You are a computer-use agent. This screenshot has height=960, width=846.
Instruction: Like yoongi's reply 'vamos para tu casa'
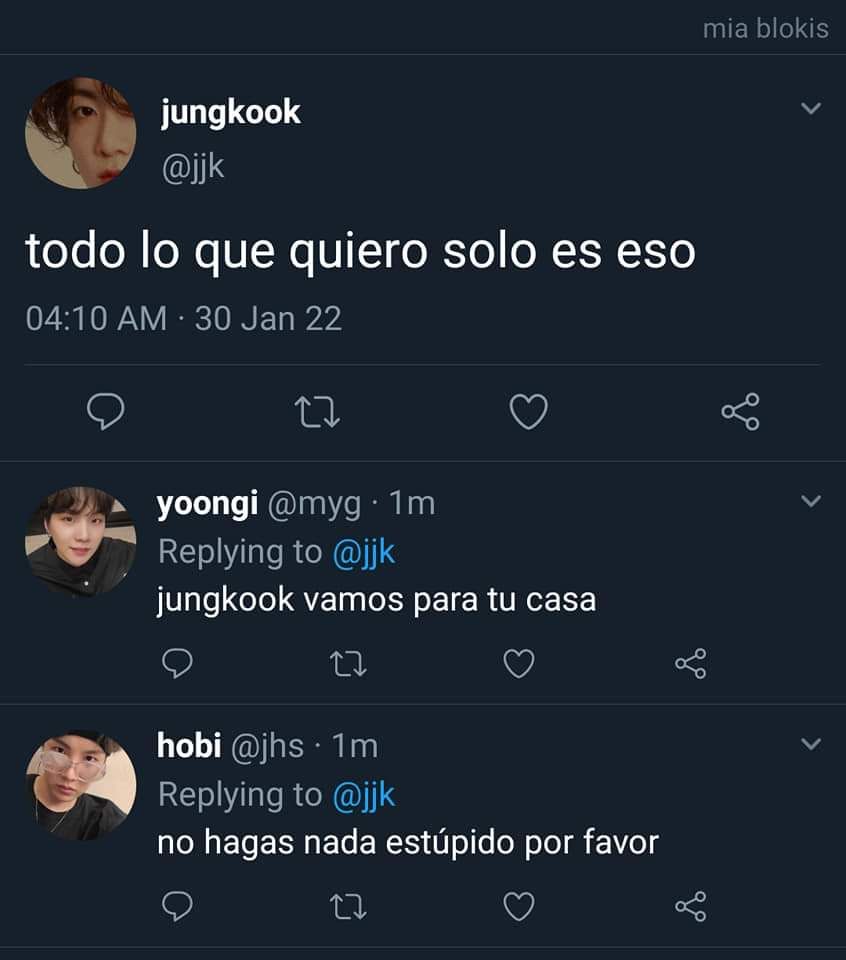click(x=519, y=664)
